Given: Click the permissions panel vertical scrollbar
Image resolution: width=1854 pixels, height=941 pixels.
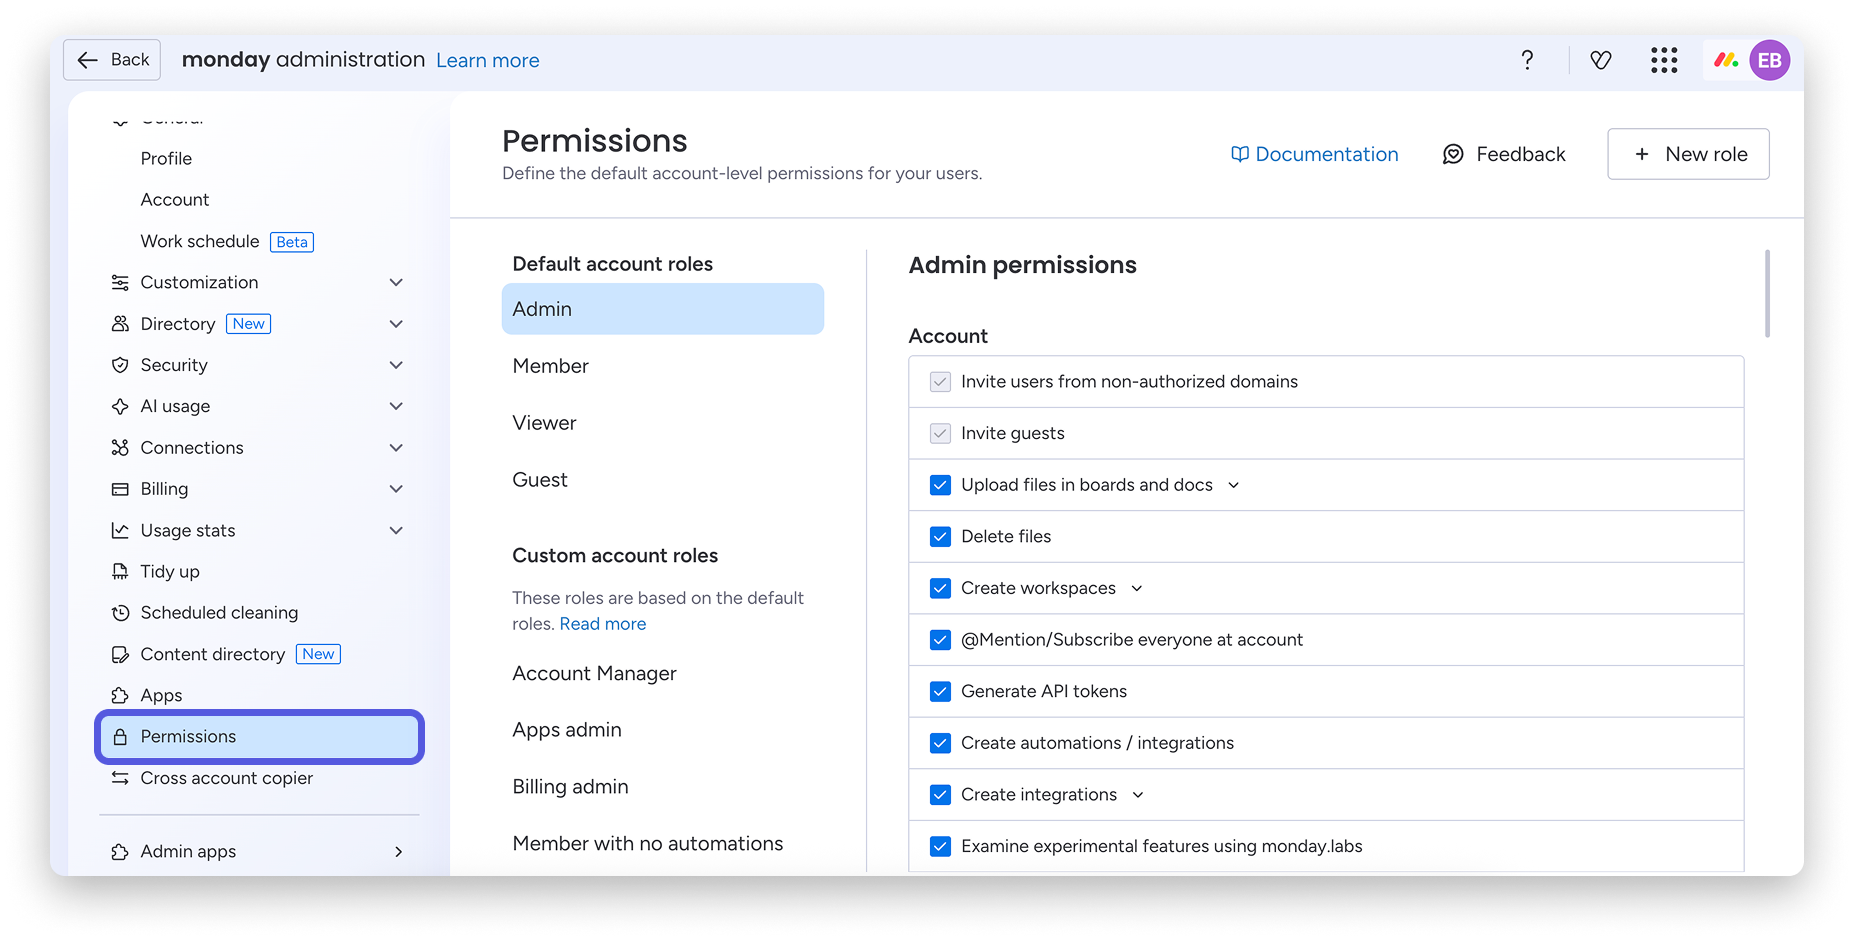Looking at the screenshot, I should pos(1767,293).
